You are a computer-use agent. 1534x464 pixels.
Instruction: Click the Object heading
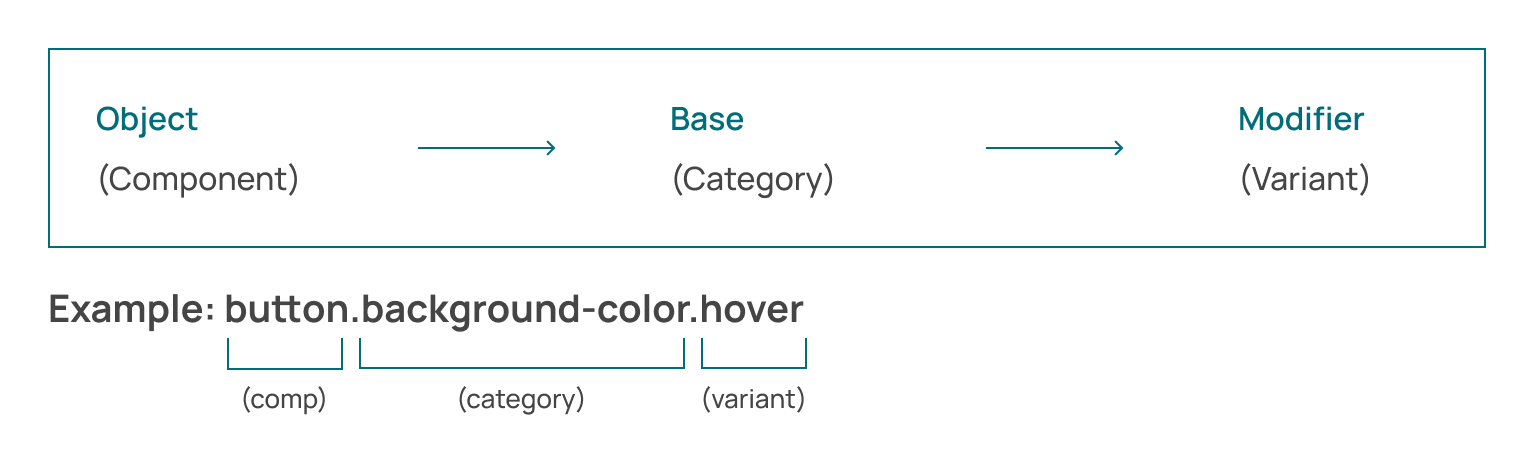(x=147, y=121)
